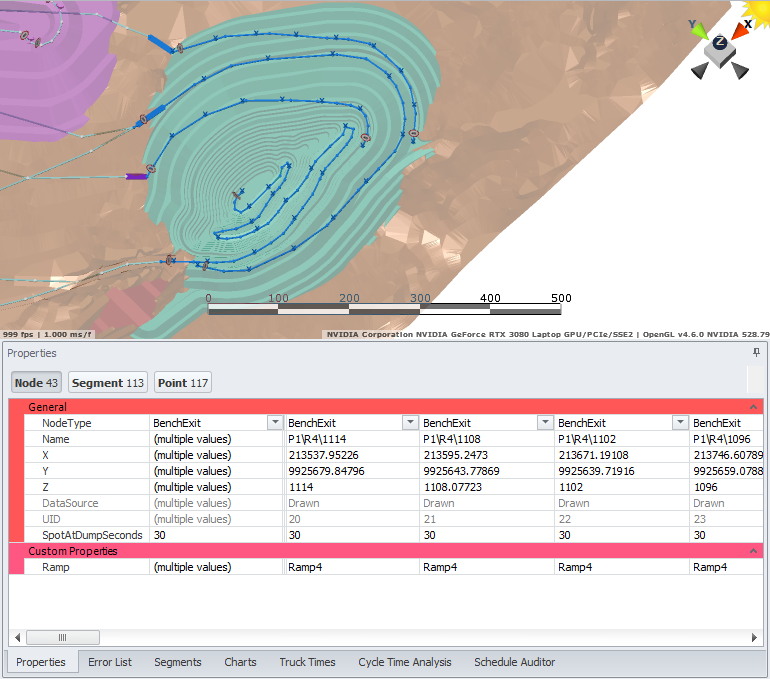Click the Z face of the view cube

click(719, 44)
